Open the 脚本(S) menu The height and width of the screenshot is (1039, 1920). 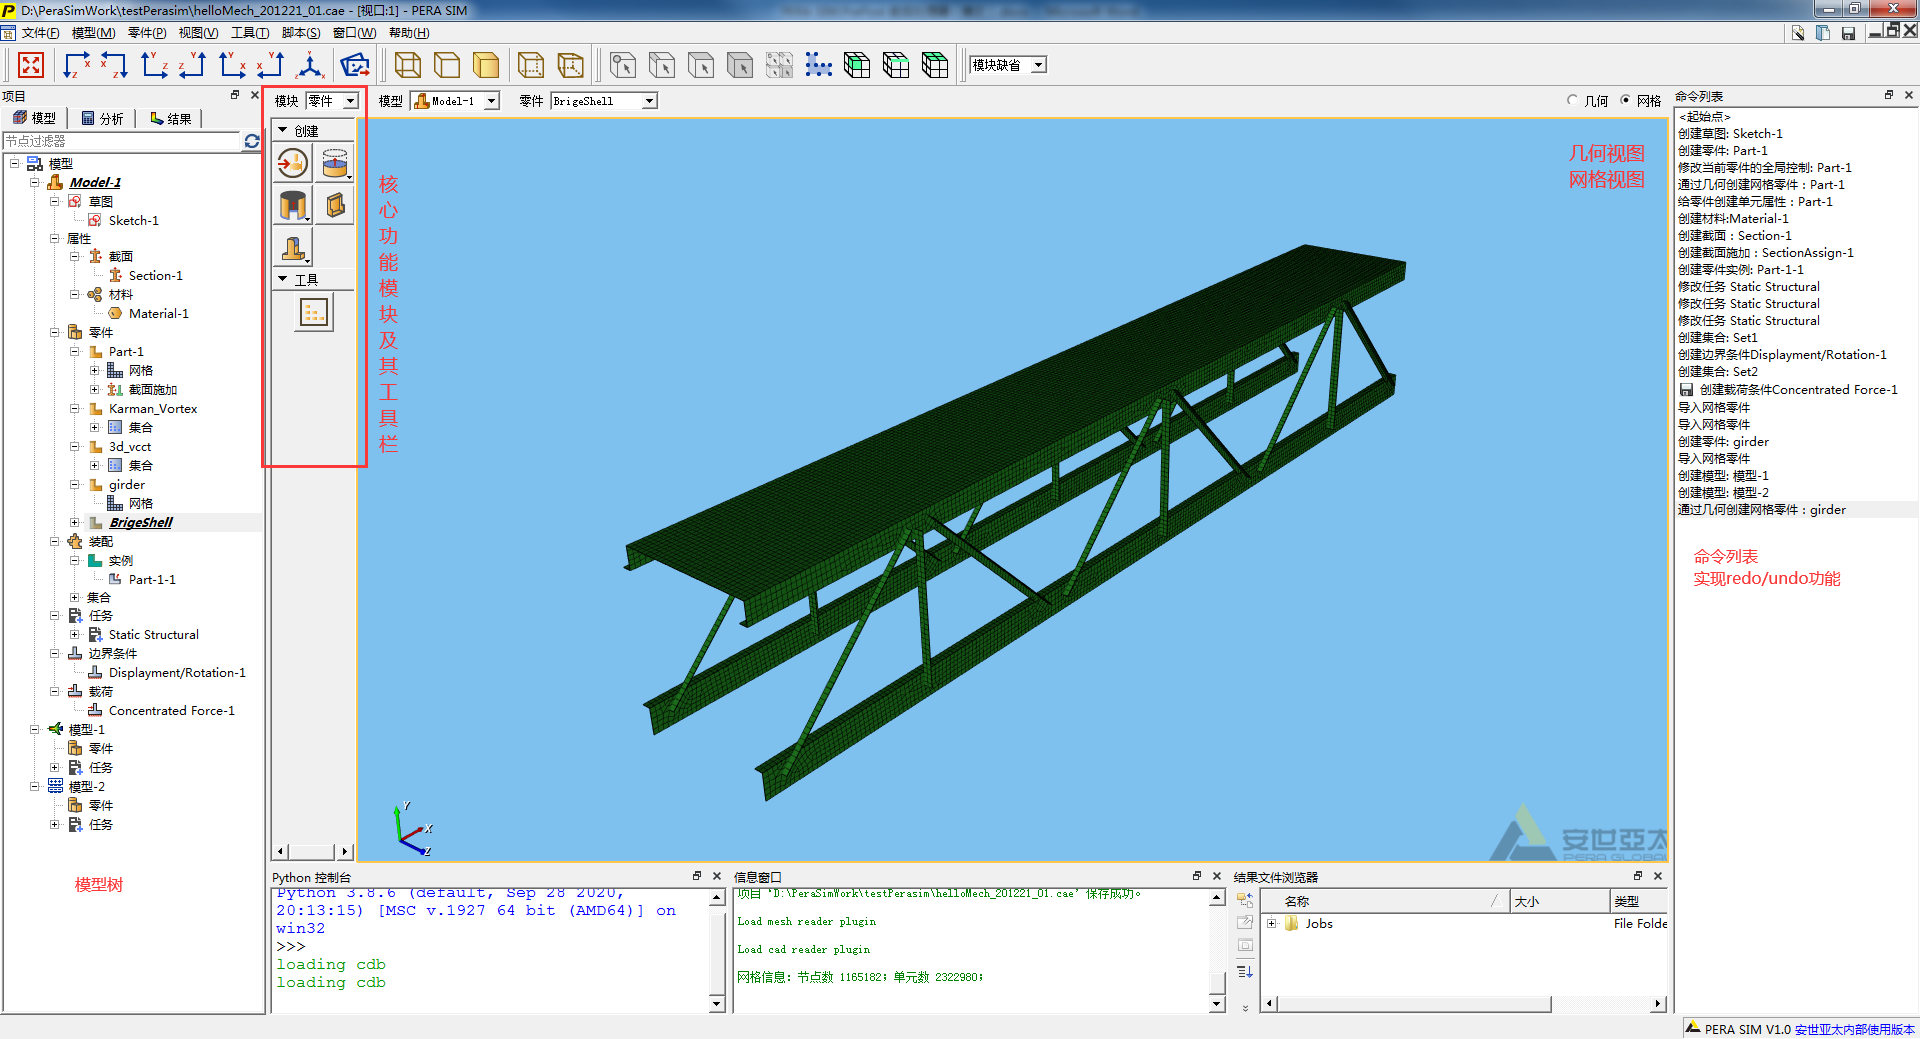(x=301, y=33)
